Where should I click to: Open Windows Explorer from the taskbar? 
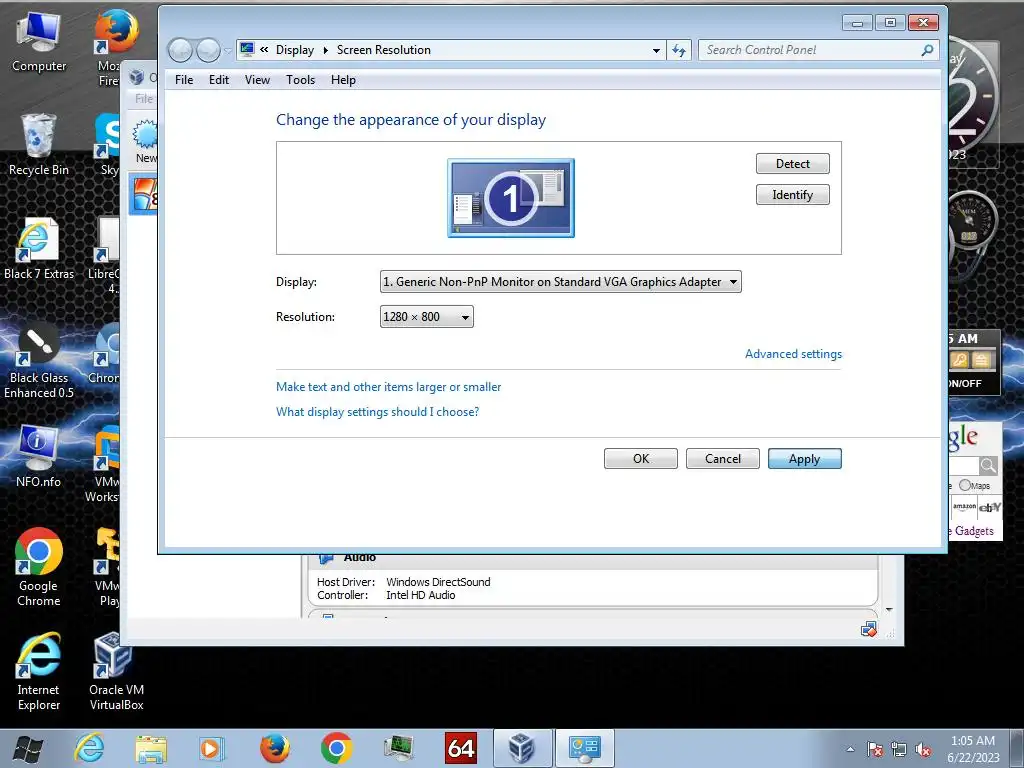pos(151,748)
